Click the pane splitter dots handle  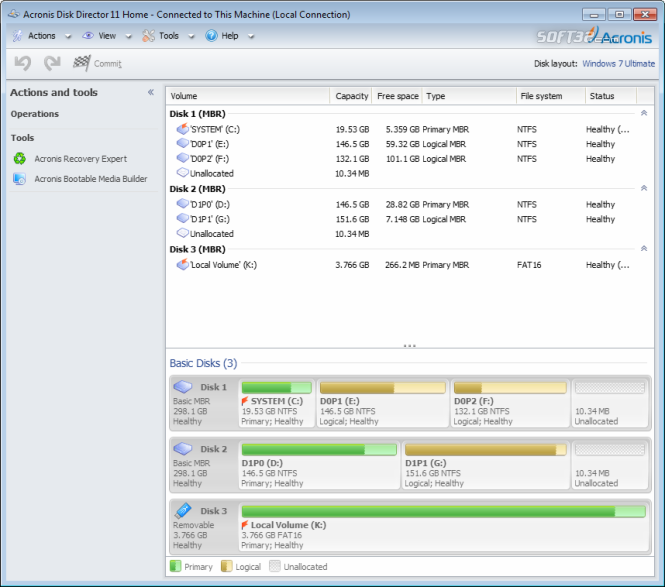coord(410,346)
